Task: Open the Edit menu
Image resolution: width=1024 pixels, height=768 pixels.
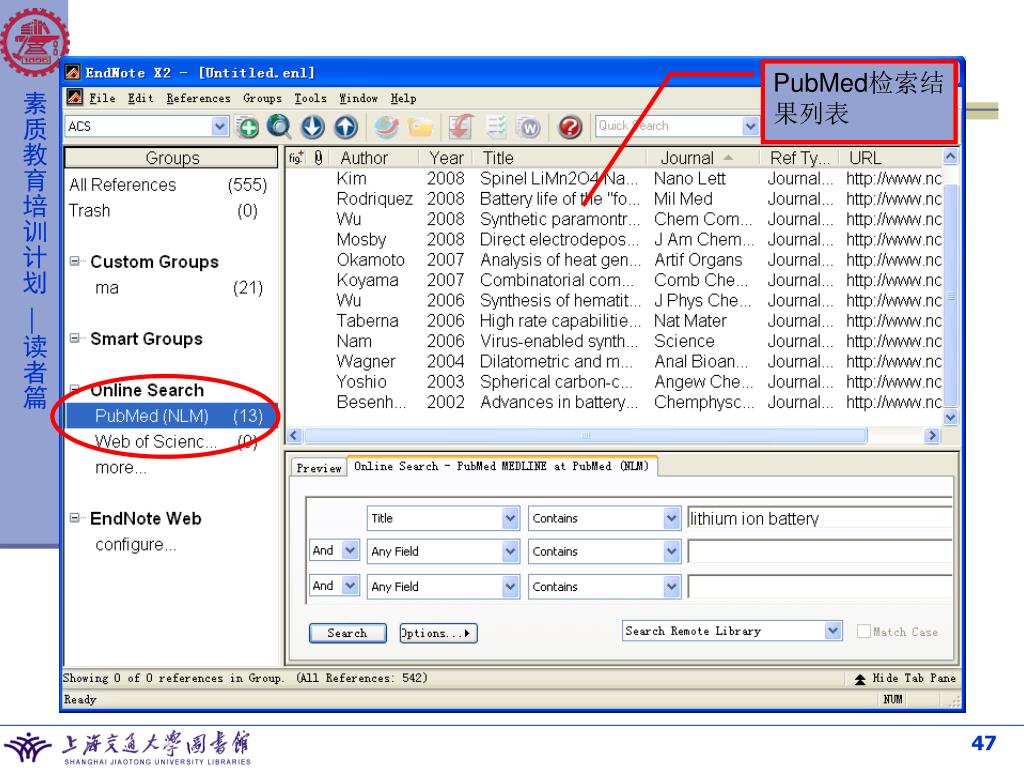Action: (140, 98)
